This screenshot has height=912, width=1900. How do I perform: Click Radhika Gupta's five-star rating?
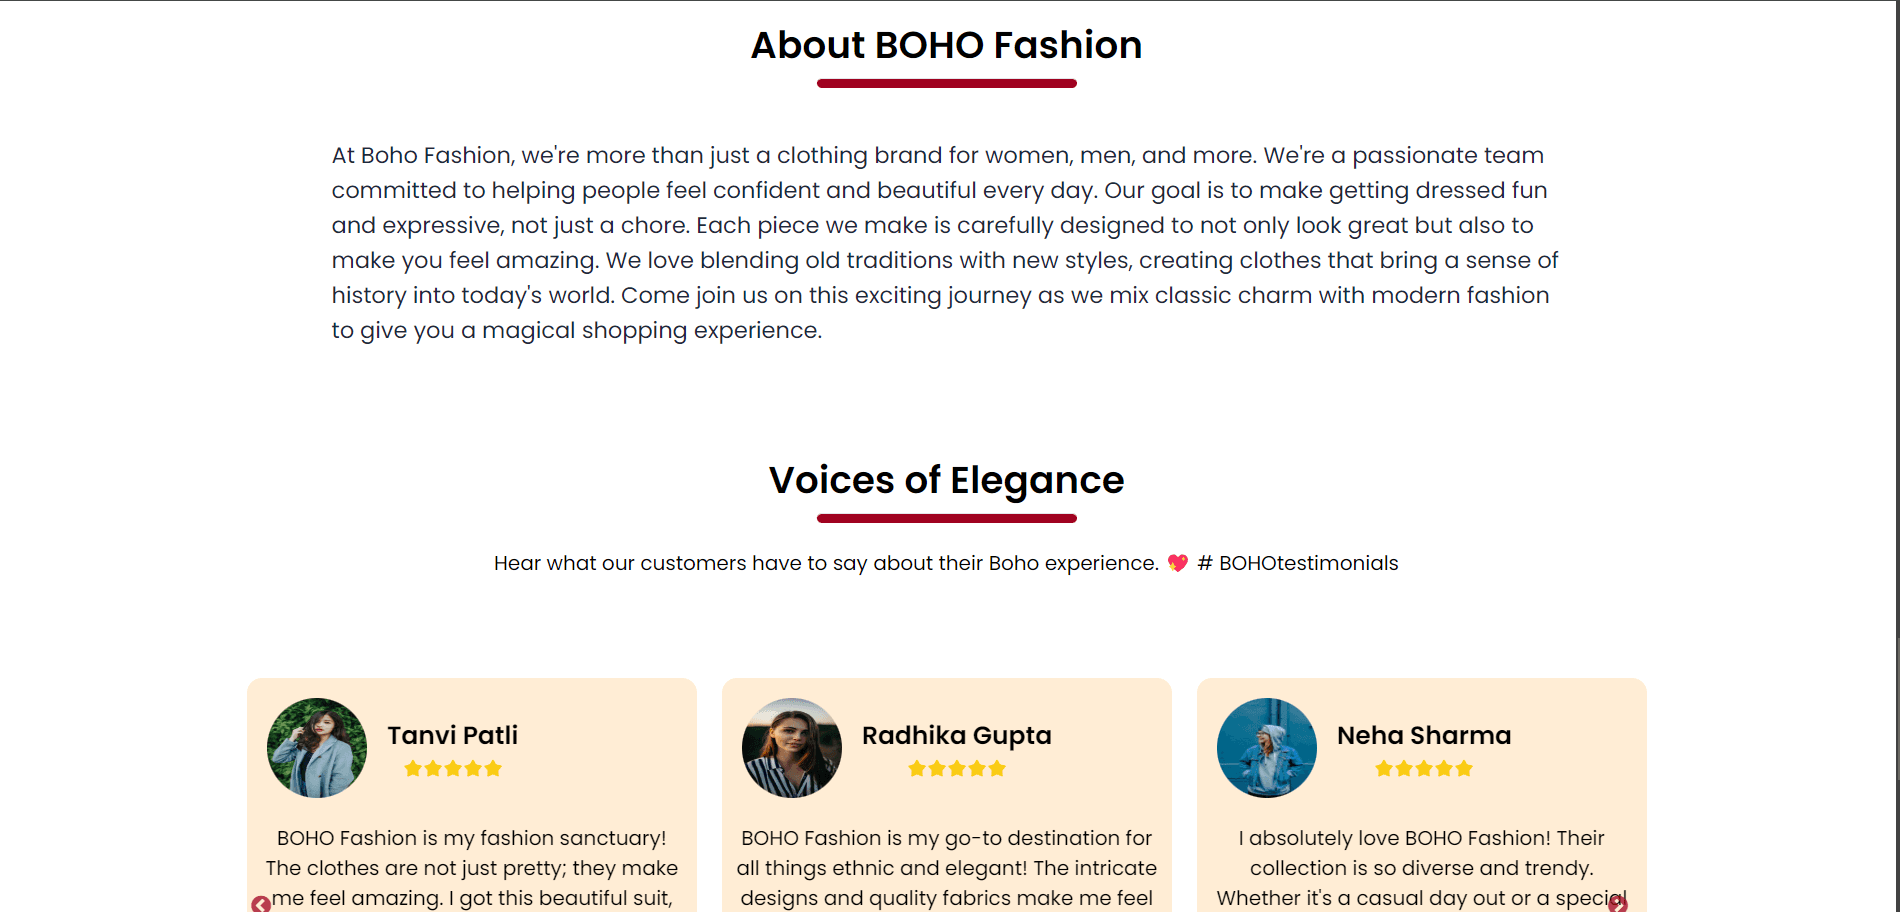click(957, 768)
